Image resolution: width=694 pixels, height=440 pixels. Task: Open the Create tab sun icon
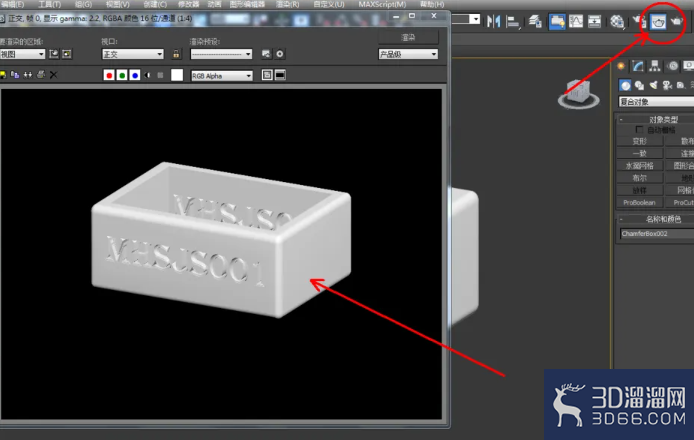point(621,66)
